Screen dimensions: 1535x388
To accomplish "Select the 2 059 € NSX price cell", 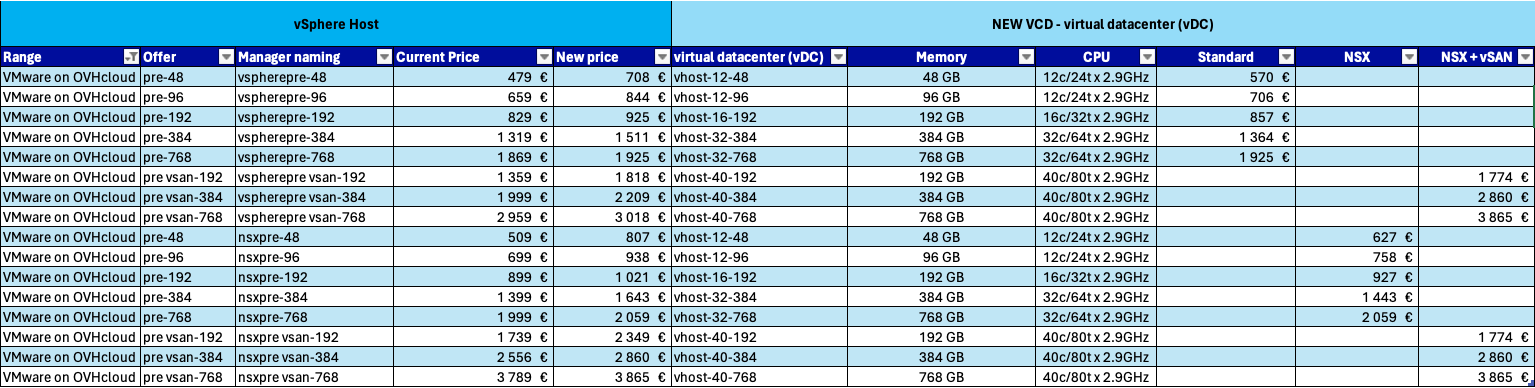I will coord(1357,317).
